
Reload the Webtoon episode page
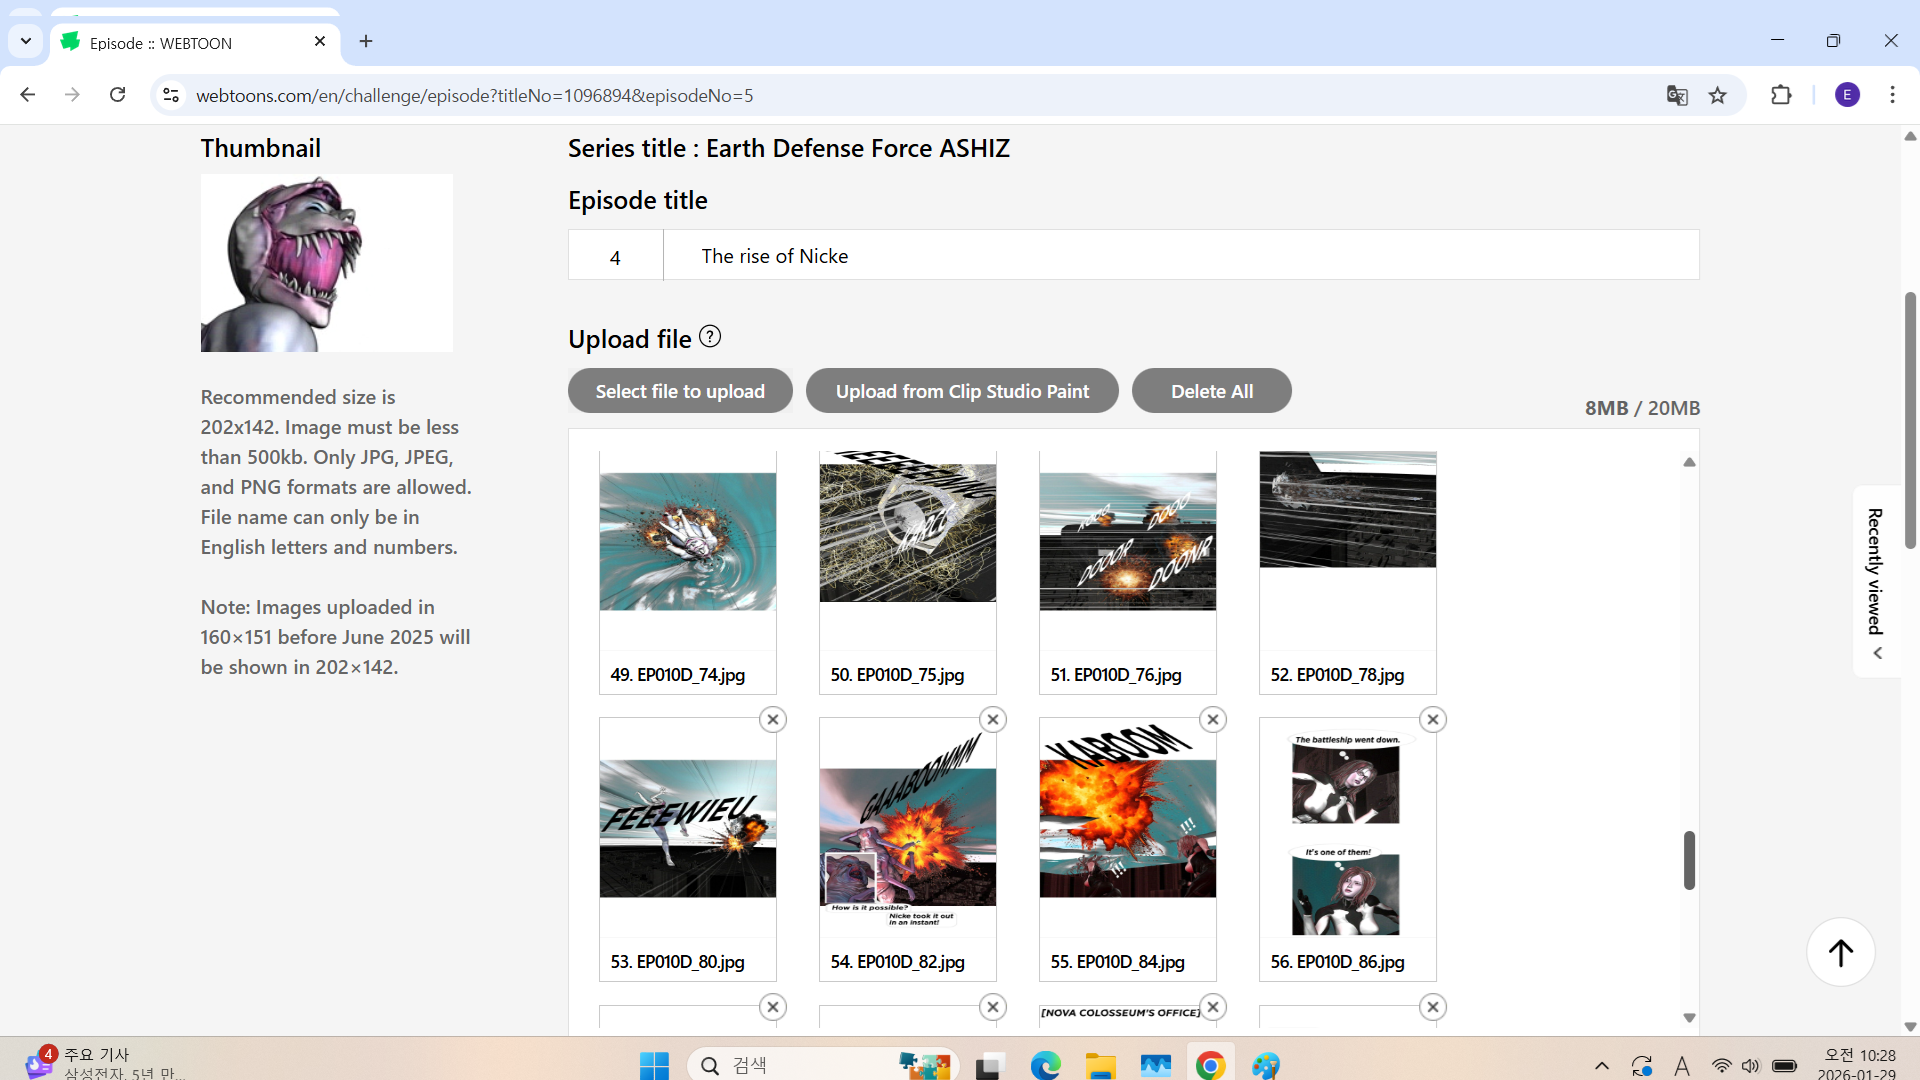click(118, 95)
